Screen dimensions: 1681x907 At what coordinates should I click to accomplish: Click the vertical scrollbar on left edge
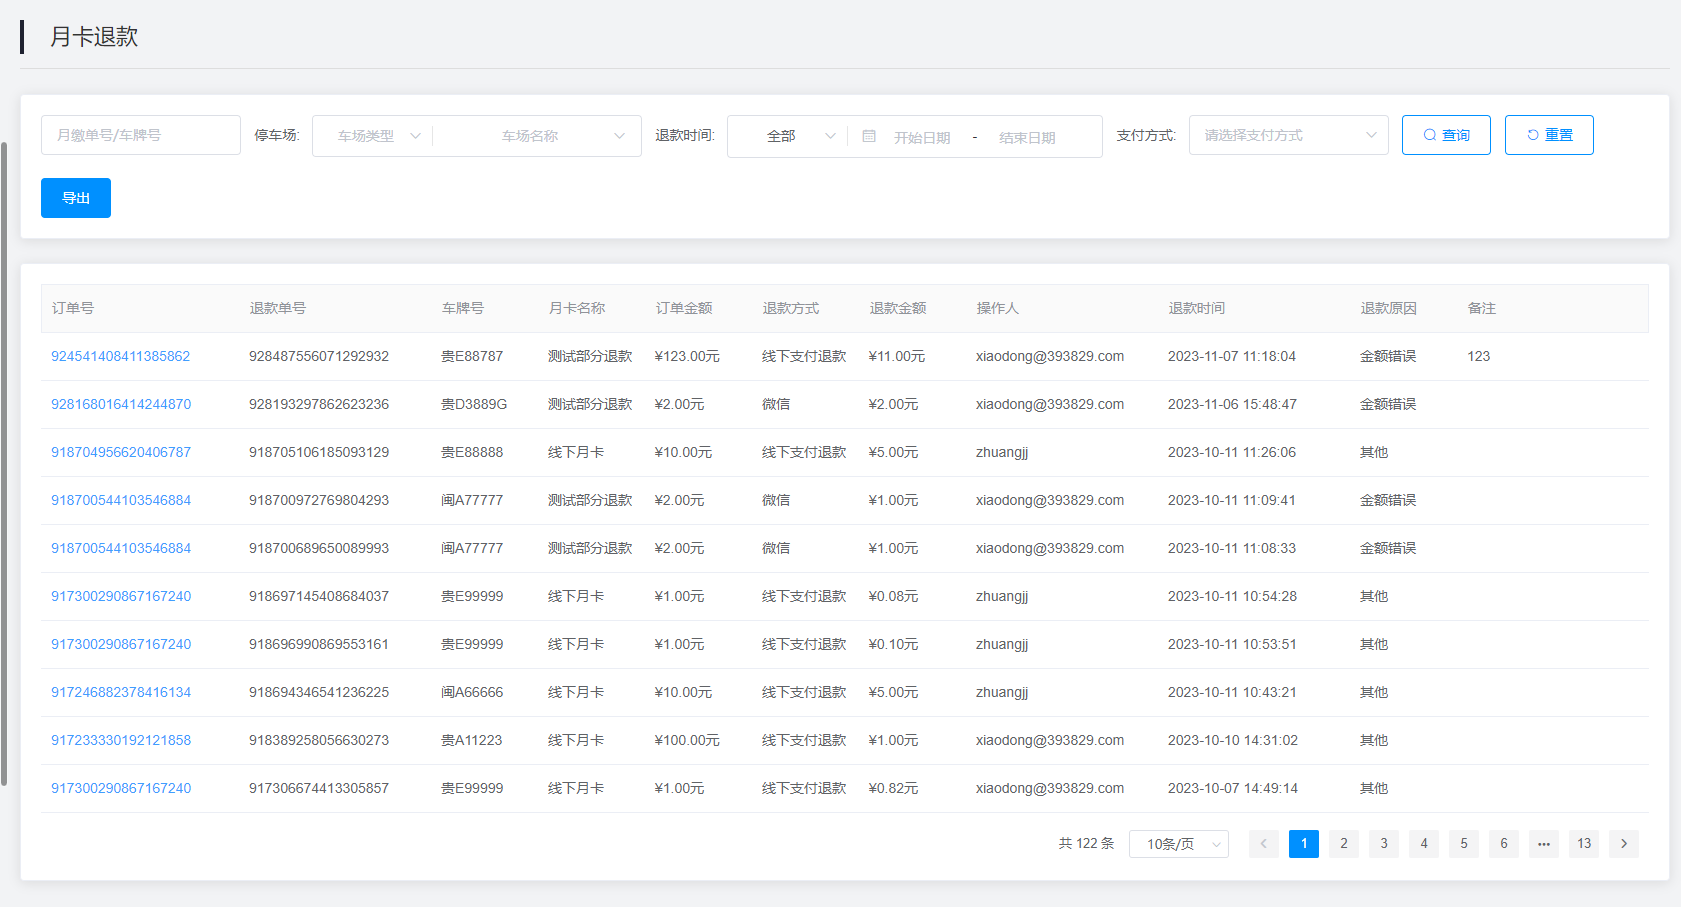click(4, 460)
